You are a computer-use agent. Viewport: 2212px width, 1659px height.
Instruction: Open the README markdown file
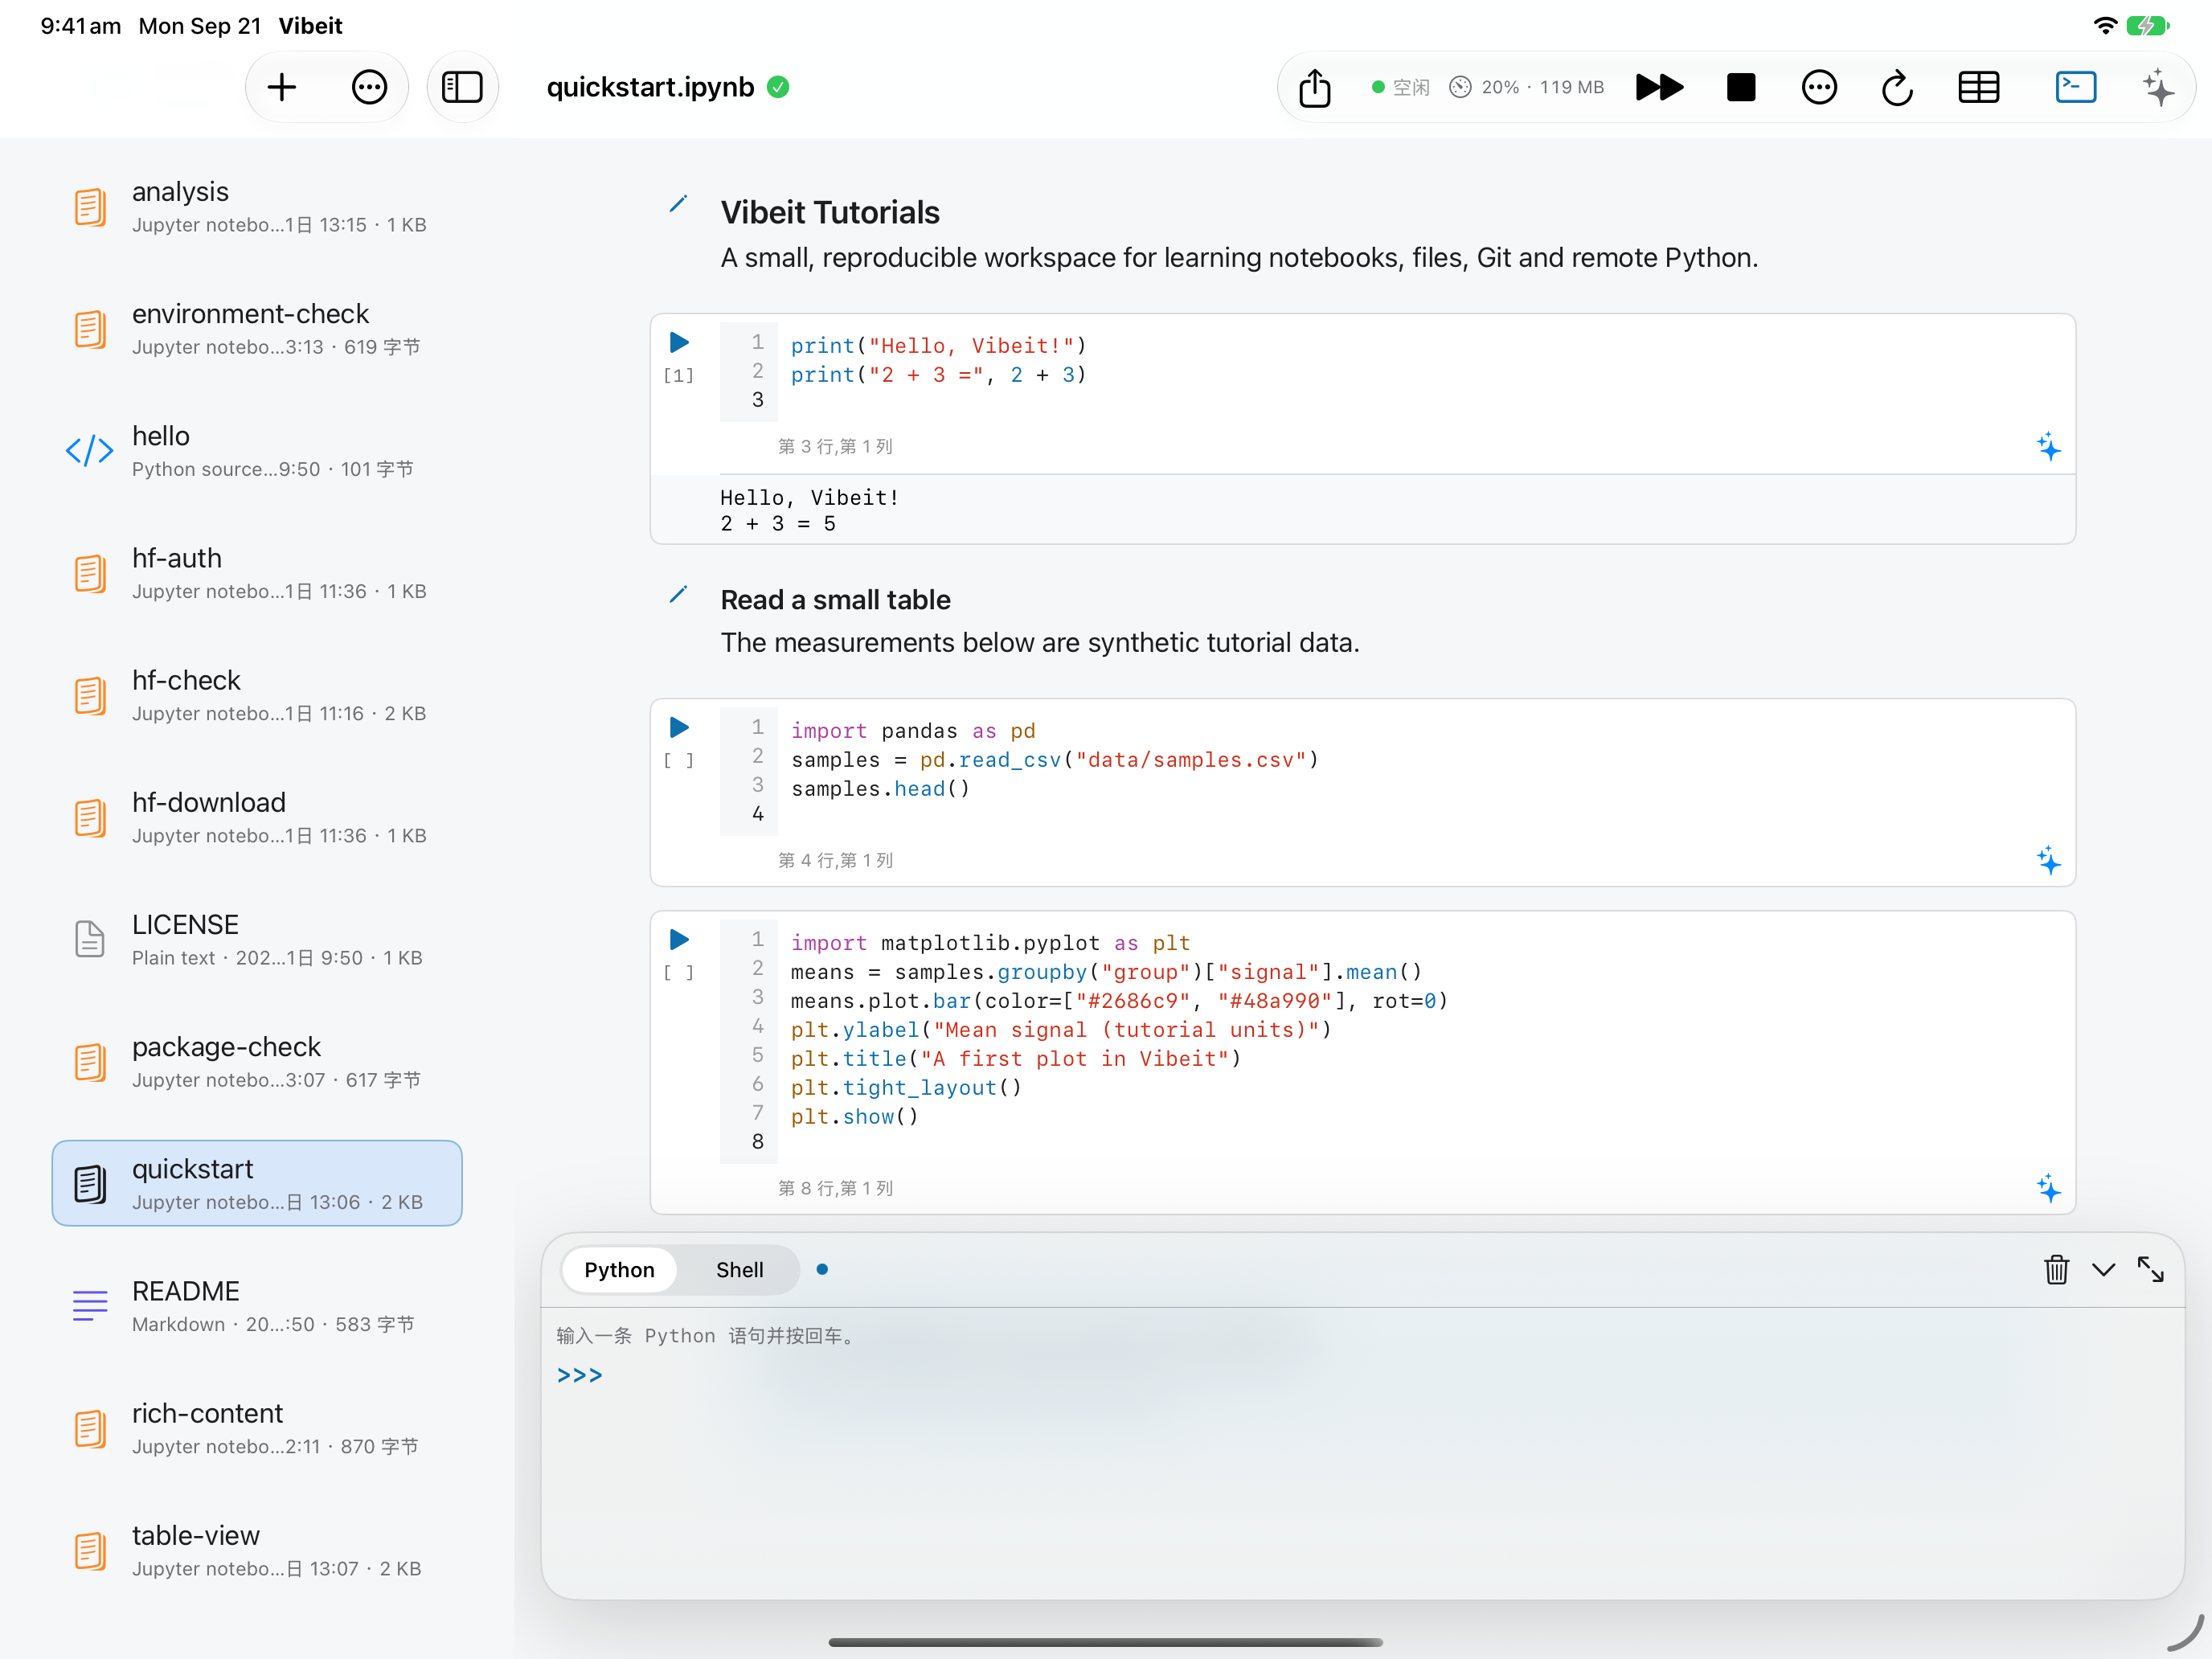pyautogui.click(x=257, y=1305)
